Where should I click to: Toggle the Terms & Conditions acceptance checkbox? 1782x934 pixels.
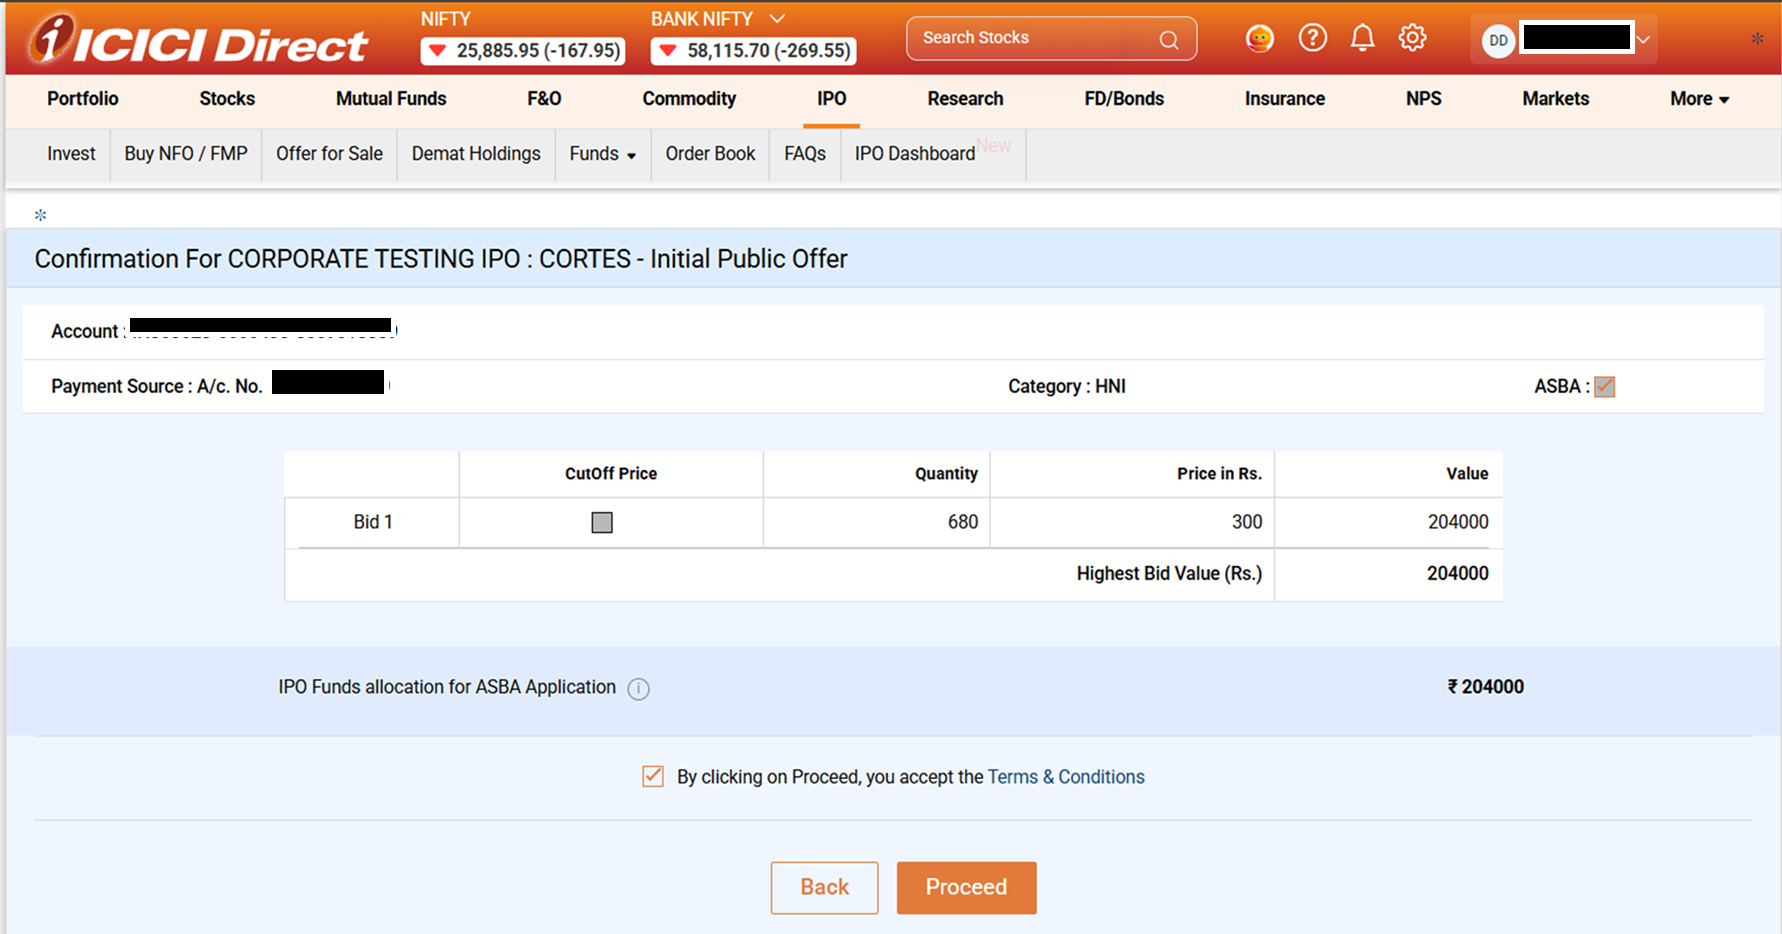point(653,776)
